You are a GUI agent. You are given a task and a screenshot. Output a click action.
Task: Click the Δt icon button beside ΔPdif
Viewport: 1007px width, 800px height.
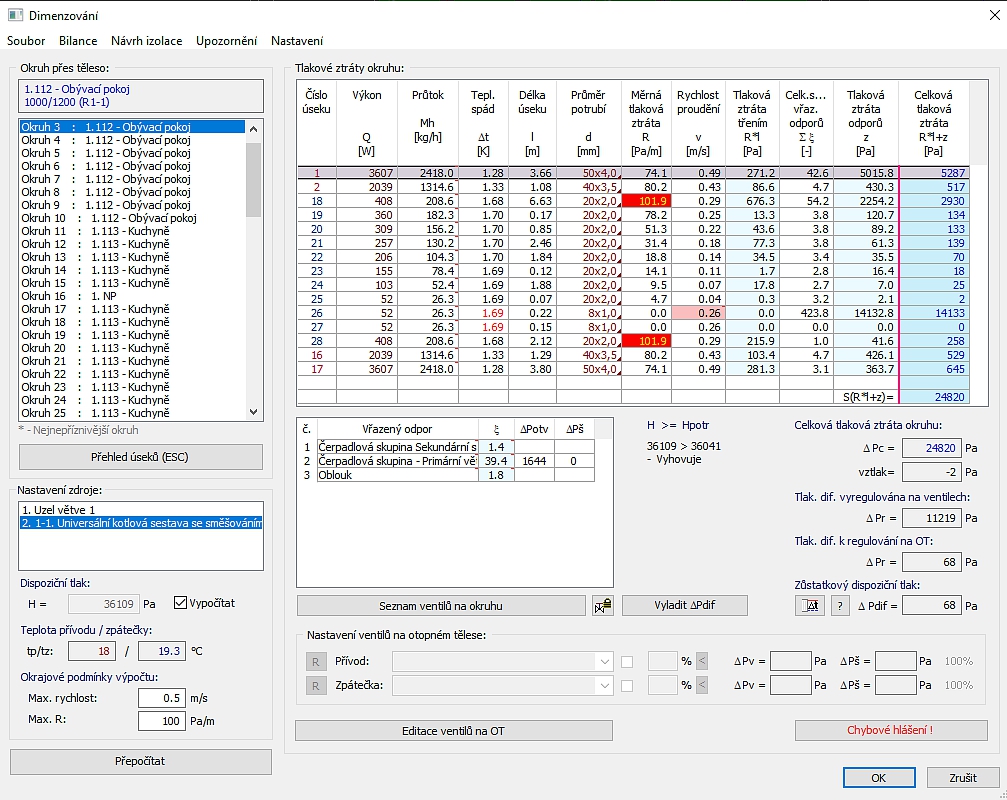pos(810,605)
